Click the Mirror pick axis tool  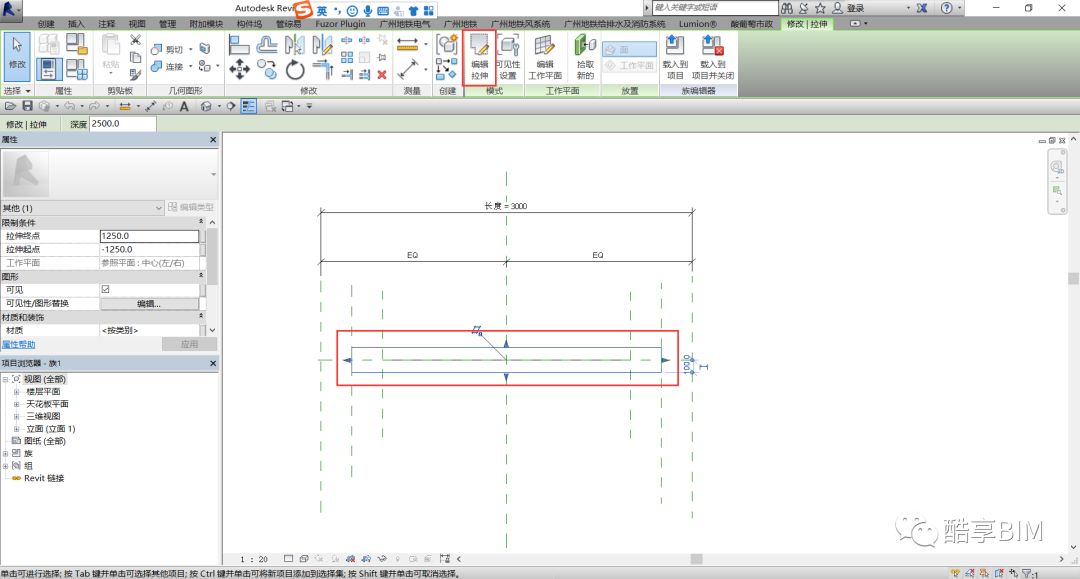pos(294,45)
